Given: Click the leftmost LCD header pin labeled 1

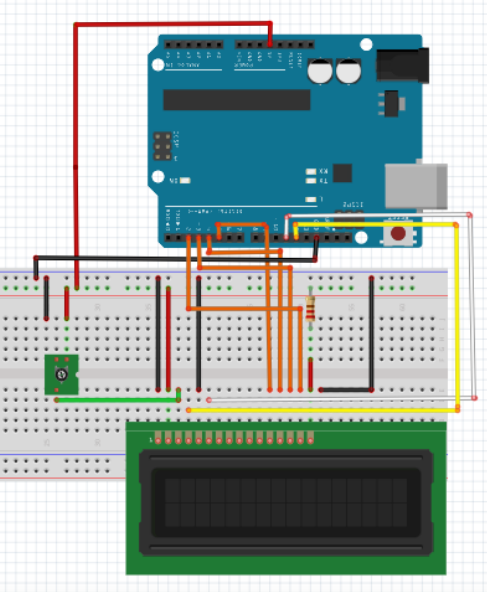Looking at the screenshot, I should click(158, 439).
